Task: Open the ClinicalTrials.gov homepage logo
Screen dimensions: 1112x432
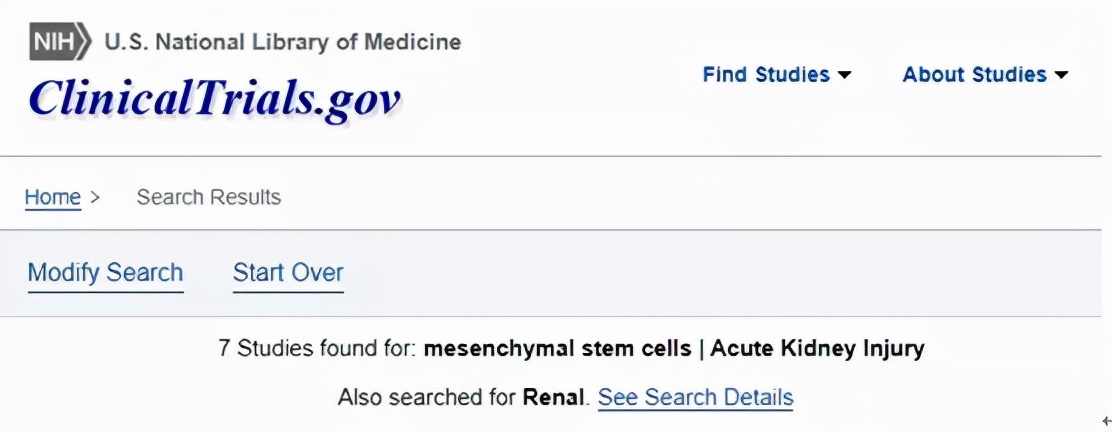Action: (215, 98)
